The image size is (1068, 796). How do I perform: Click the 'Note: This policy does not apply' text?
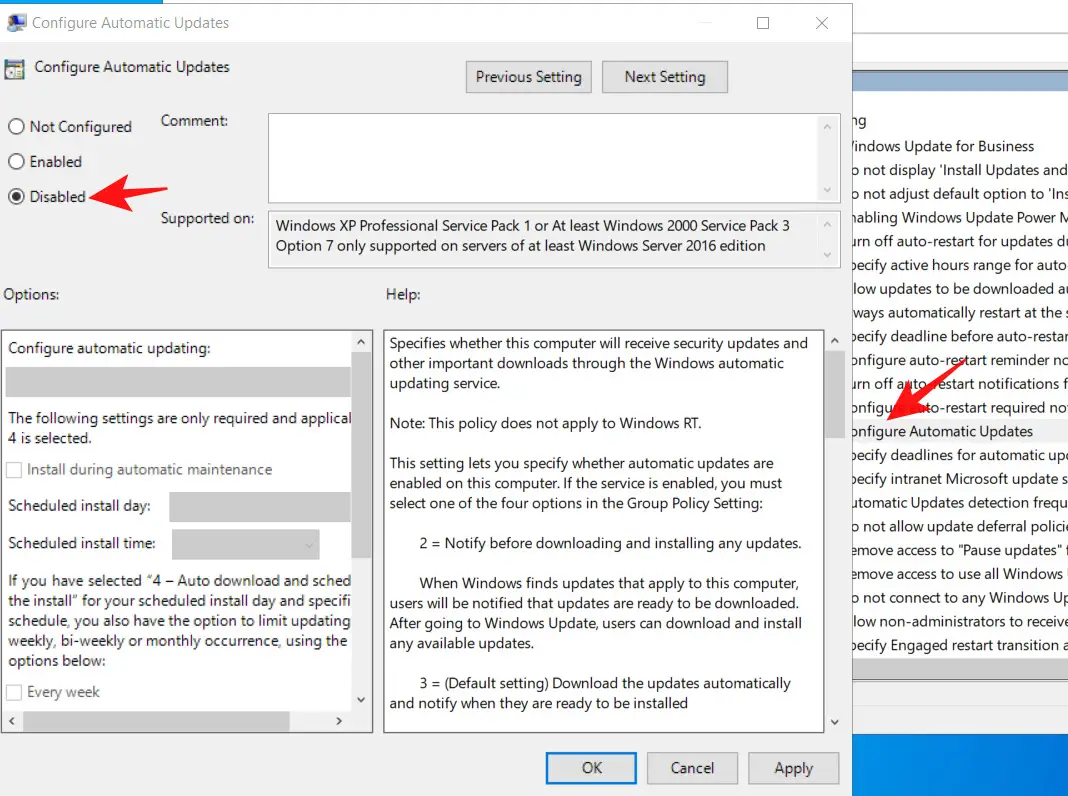pyautogui.click(x=545, y=424)
